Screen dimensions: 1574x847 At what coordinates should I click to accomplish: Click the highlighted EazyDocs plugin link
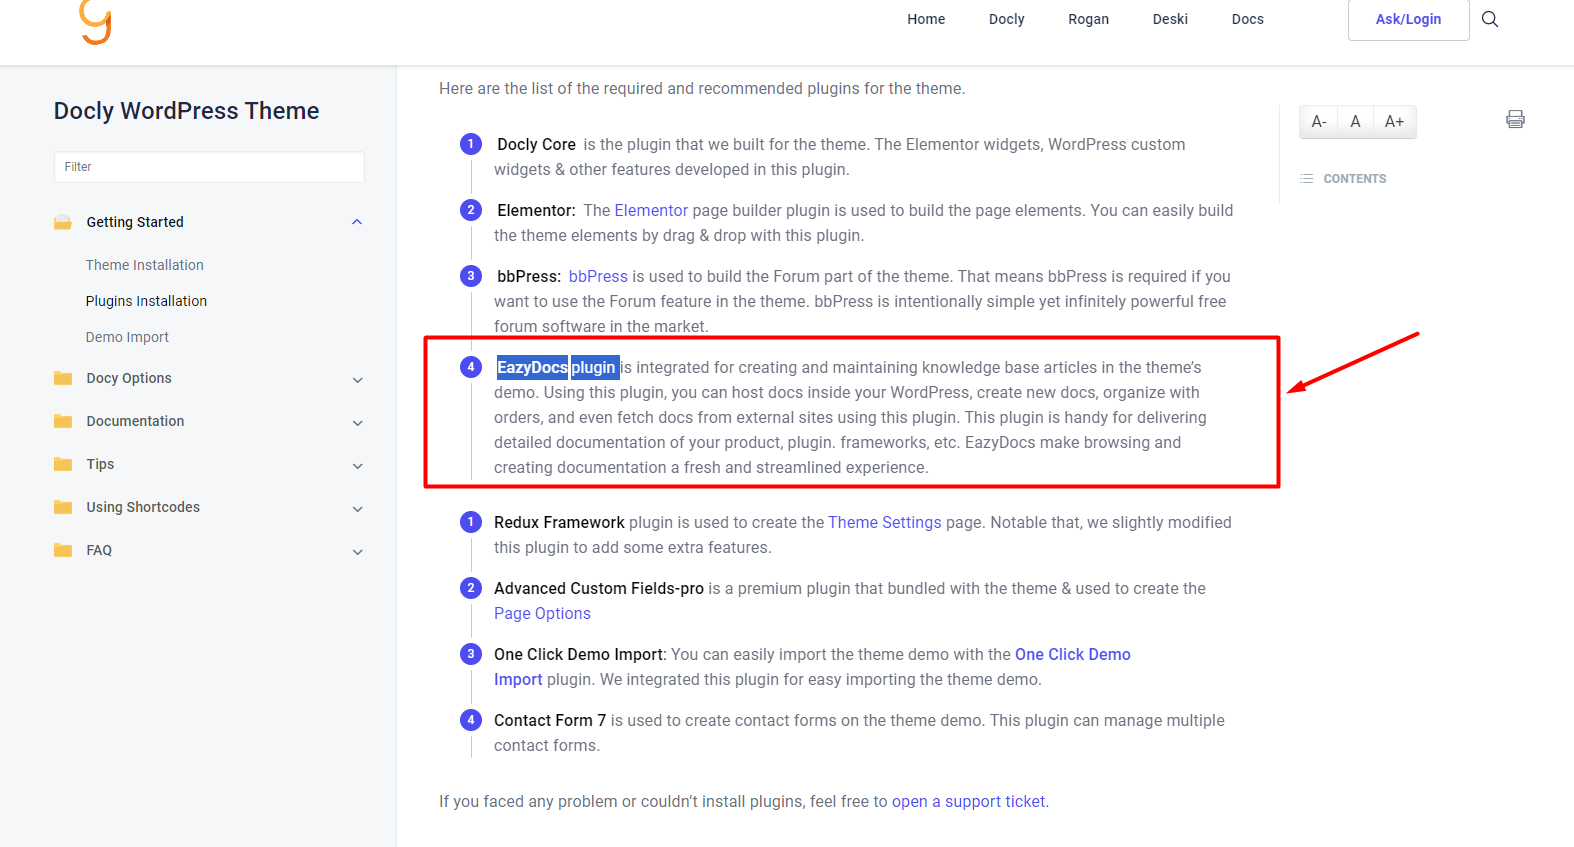coord(557,367)
